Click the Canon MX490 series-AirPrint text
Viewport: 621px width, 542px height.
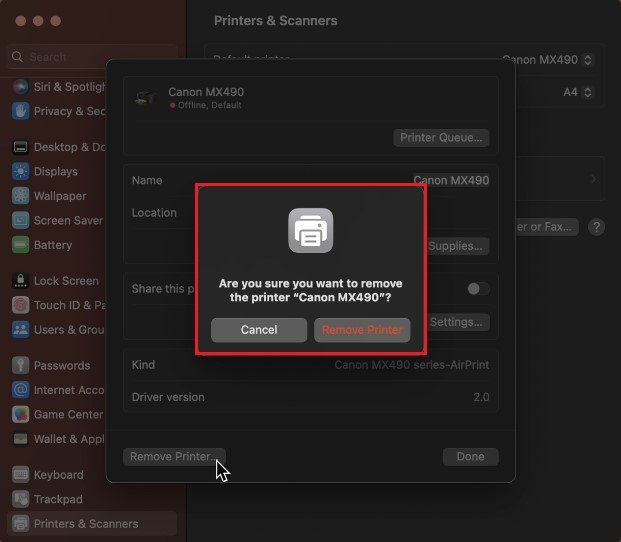[x=412, y=365]
